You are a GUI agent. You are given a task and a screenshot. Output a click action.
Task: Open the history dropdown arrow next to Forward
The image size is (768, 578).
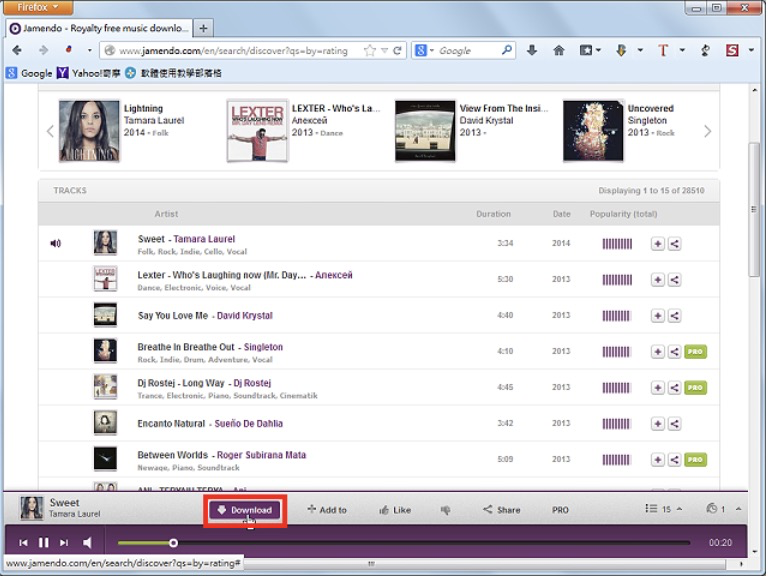click(x=89, y=50)
